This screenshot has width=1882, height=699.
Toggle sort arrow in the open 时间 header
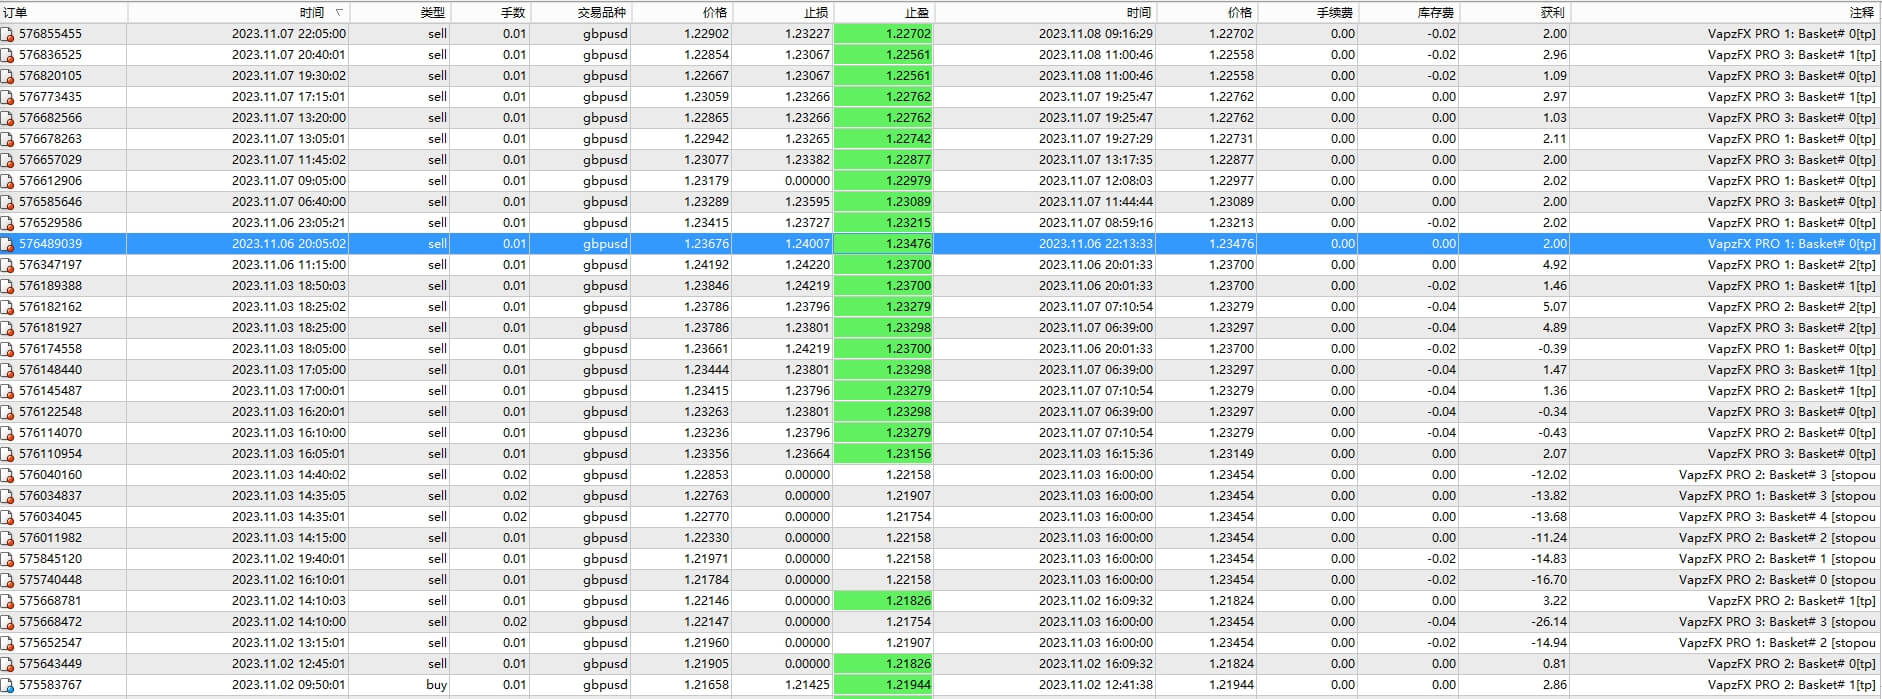339,13
